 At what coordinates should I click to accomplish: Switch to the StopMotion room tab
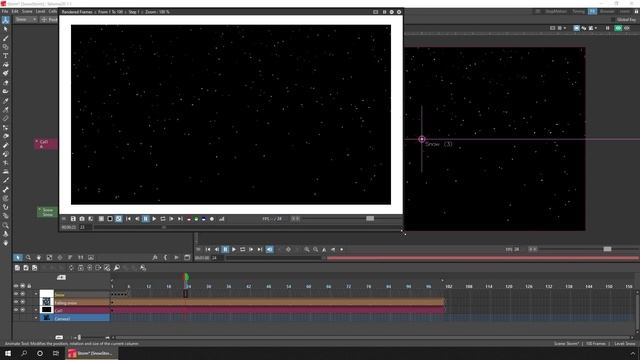pos(556,11)
